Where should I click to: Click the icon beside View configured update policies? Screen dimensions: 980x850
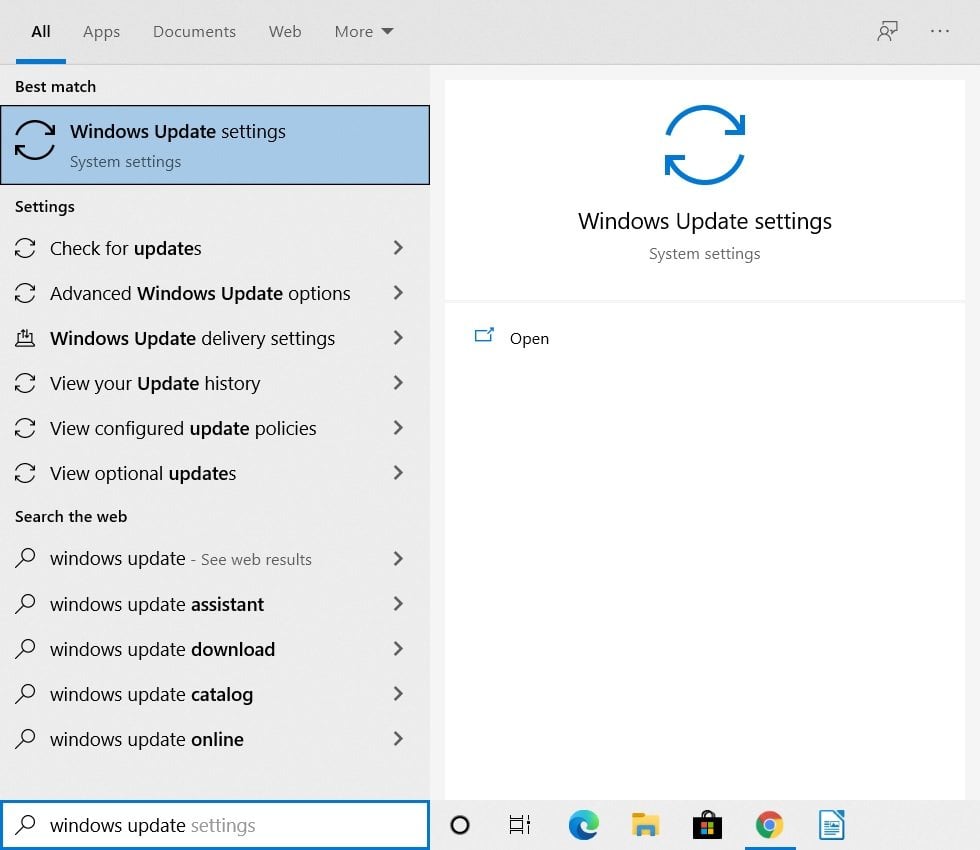pyautogui.click(x=25, y=428)
